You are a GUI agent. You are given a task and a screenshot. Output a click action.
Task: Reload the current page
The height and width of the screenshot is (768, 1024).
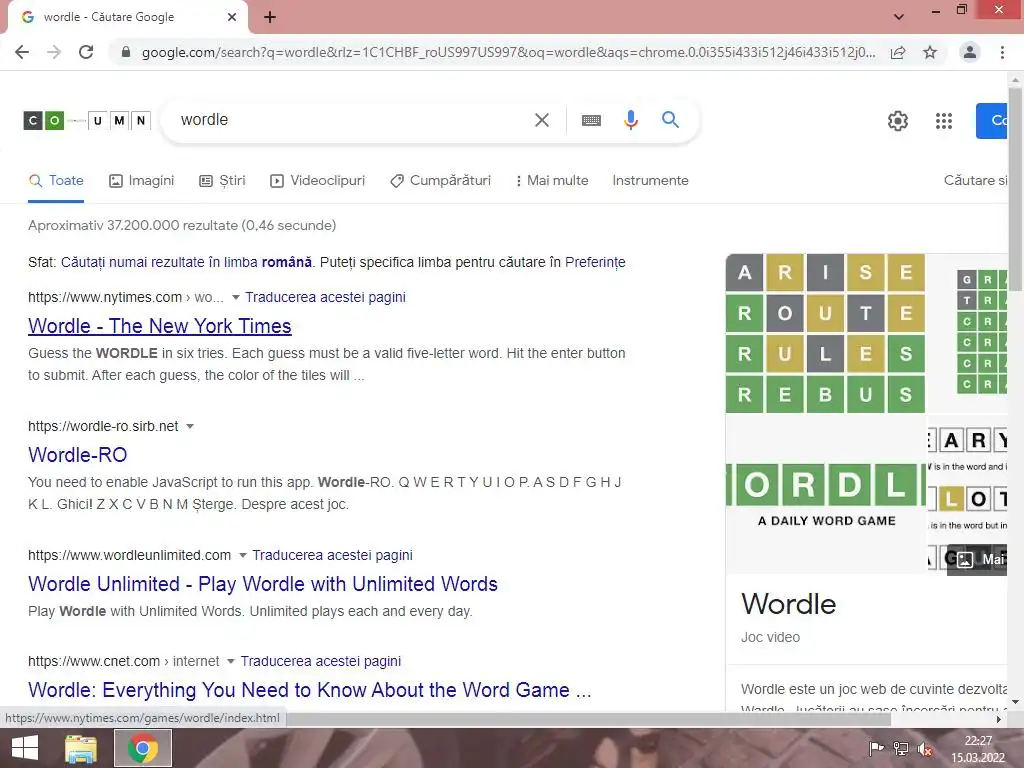click(x=86, y=52)
